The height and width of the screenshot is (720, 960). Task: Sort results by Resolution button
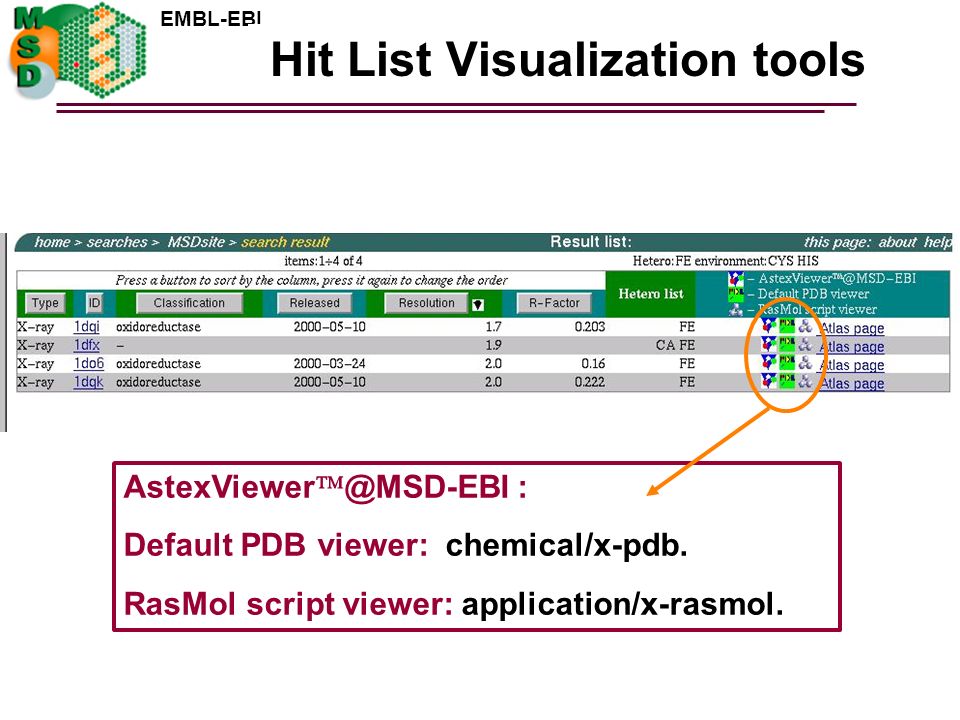(x=426, y=303)
